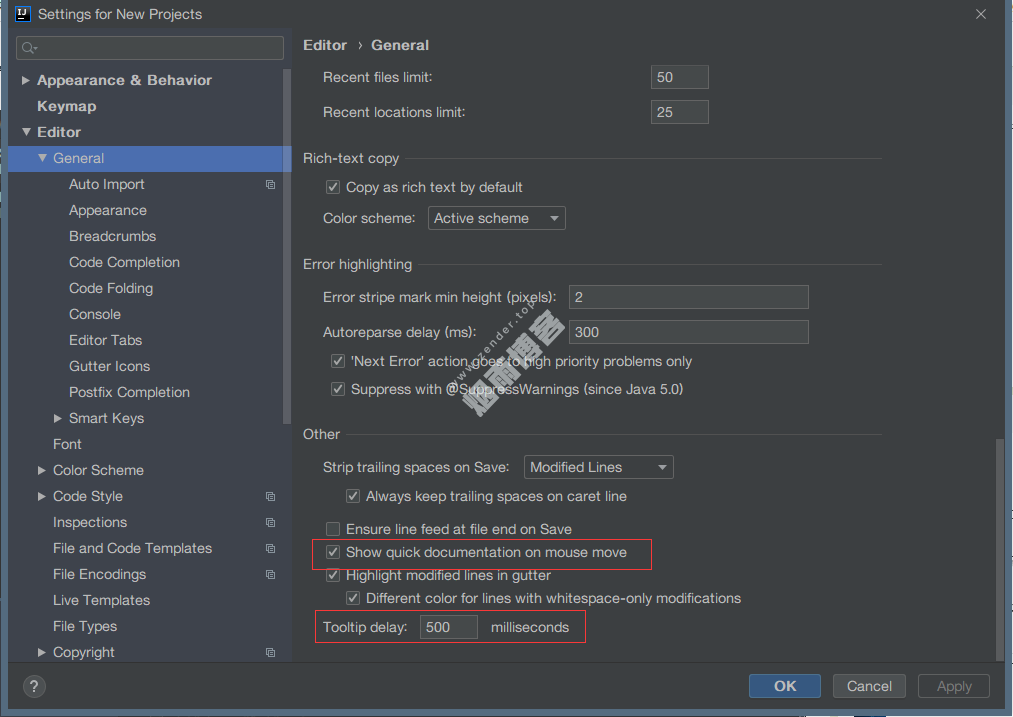Click the Tooltip delay input field
Screen dimensions: 1013x717
(448, 628)
